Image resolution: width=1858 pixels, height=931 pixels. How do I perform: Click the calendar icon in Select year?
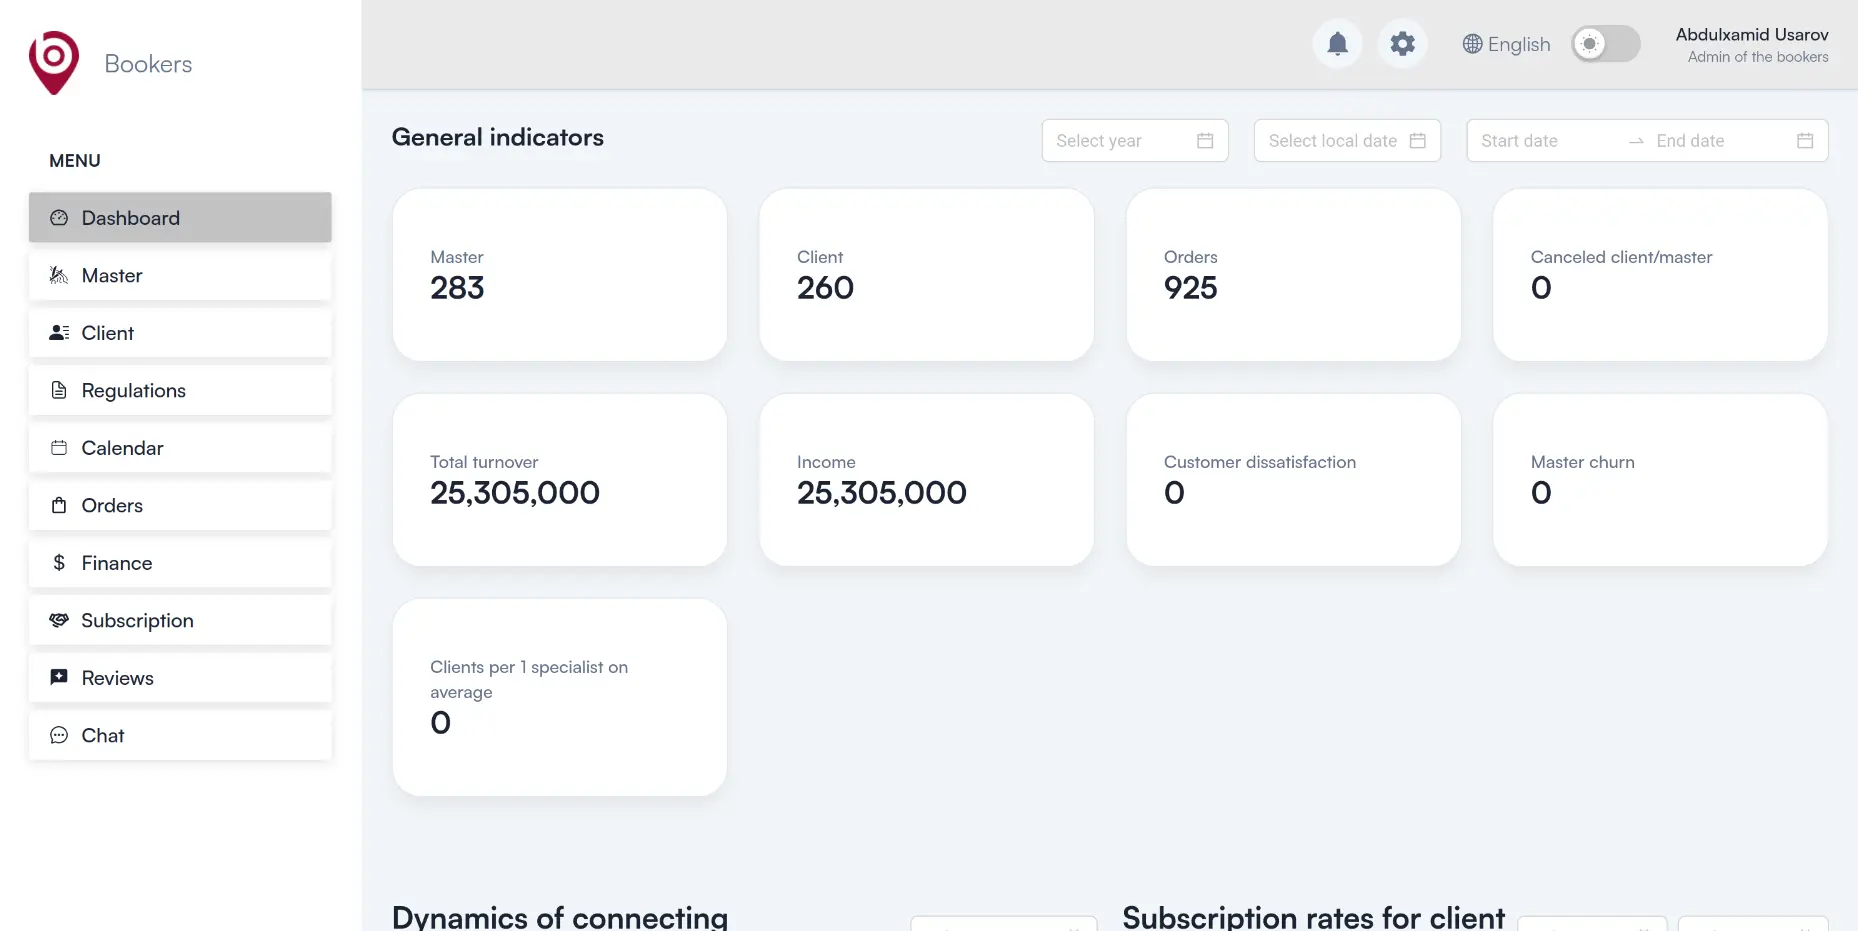(x=1205, y=141)
